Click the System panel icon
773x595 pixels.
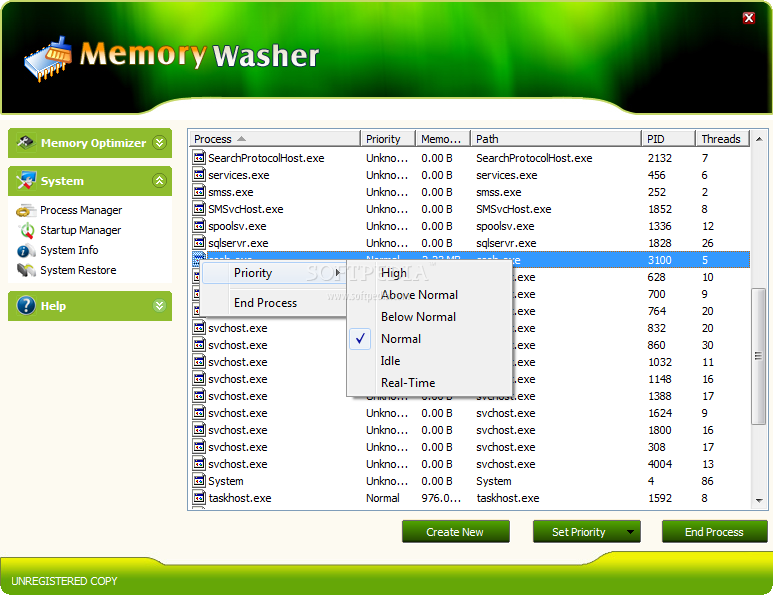[26, 181]
